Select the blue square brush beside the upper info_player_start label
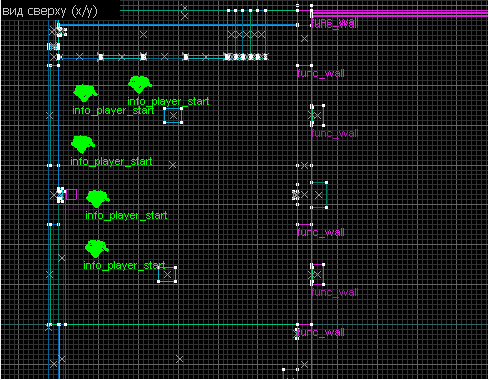 click(173, 116)
